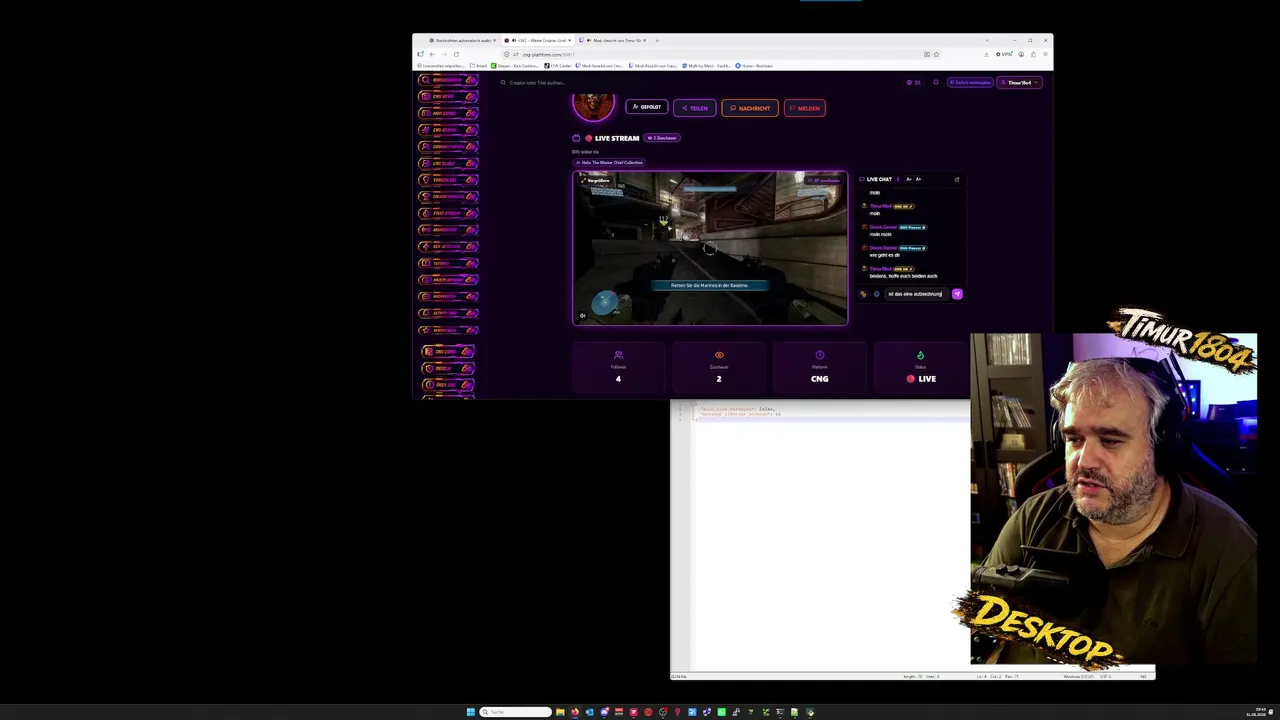Click the Status LIVE stat card
The image size is (1280, 720).
tap(921, 366)
